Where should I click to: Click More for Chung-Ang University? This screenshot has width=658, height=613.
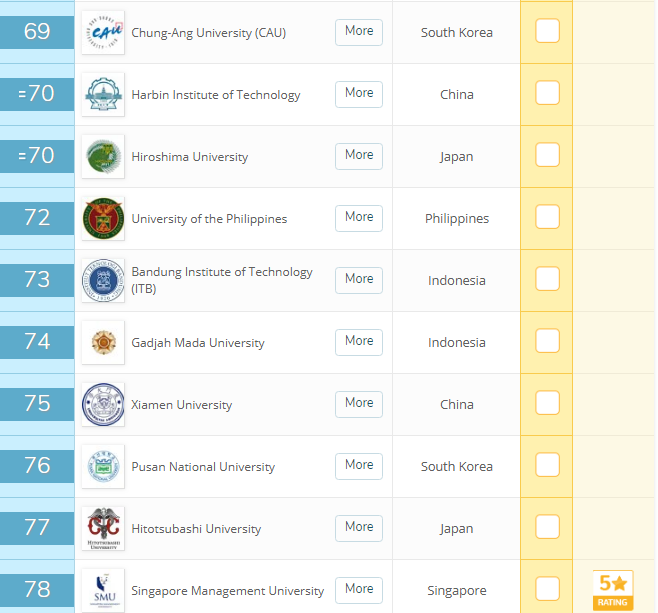click(x=359, y=32)
